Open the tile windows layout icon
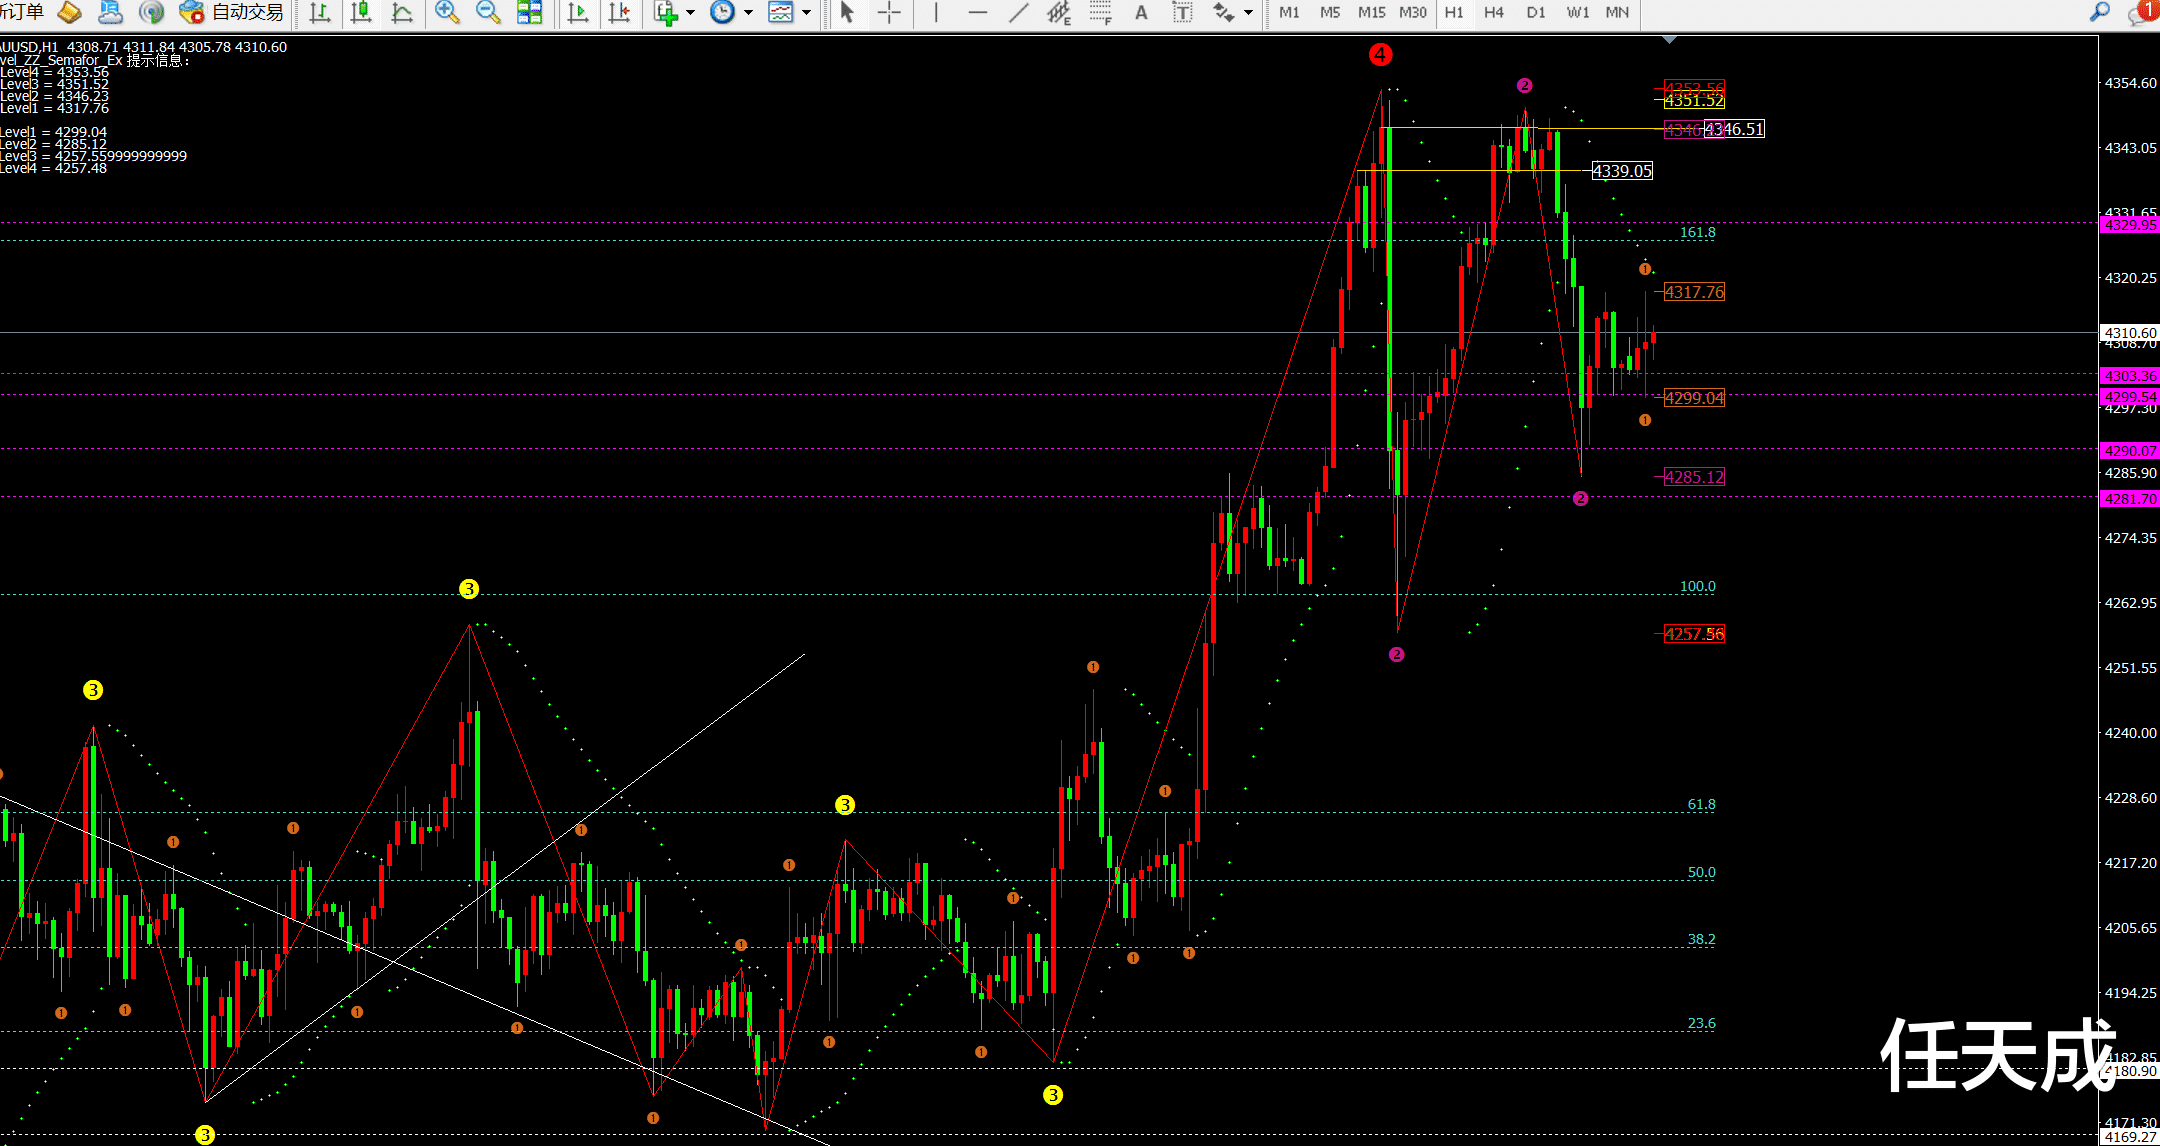 point(529,12)
